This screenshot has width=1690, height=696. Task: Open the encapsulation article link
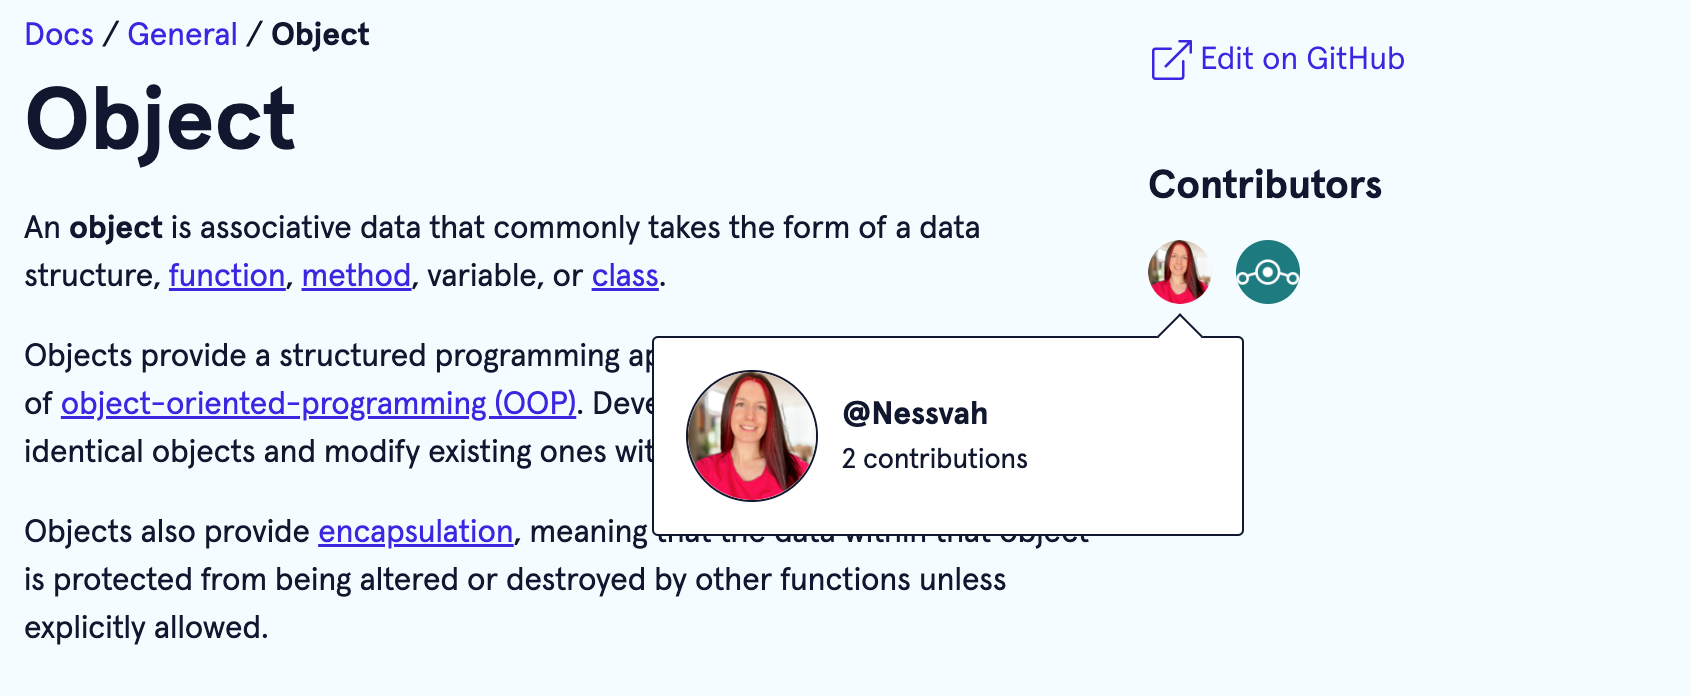414,531
